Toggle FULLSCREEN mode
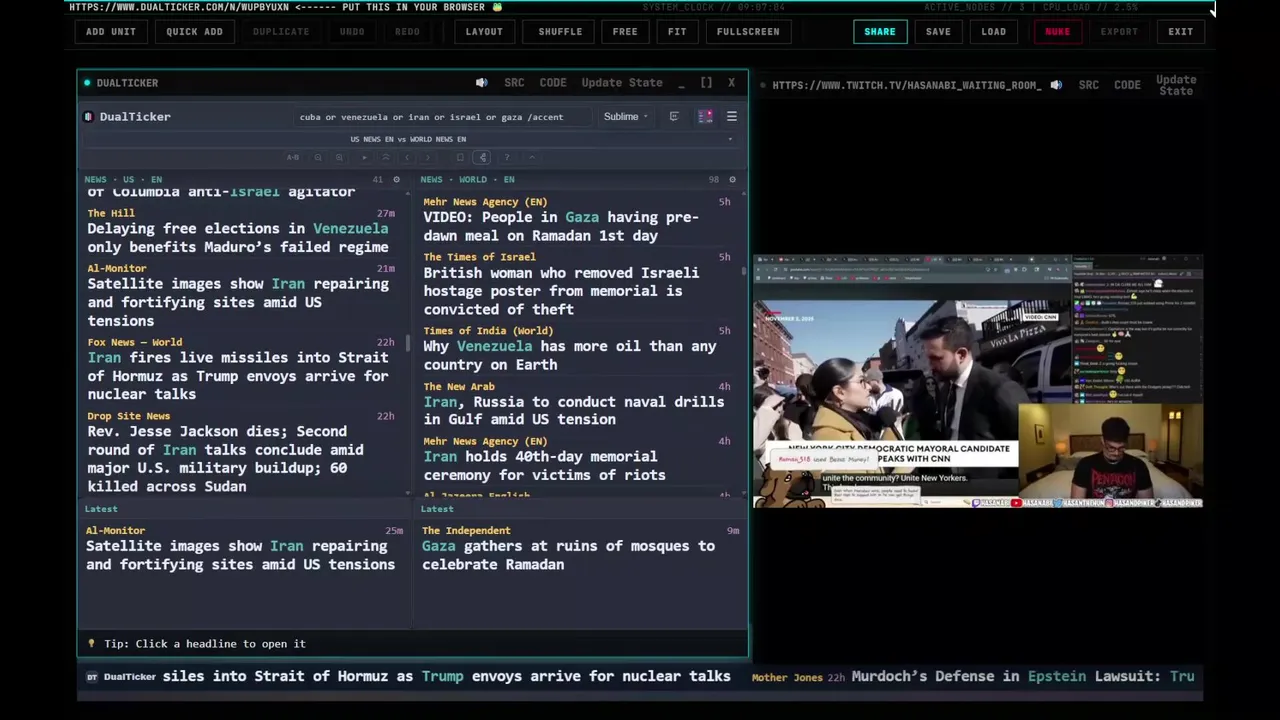The width and height of the screenshot is (1280, 720). coord(748,32)
